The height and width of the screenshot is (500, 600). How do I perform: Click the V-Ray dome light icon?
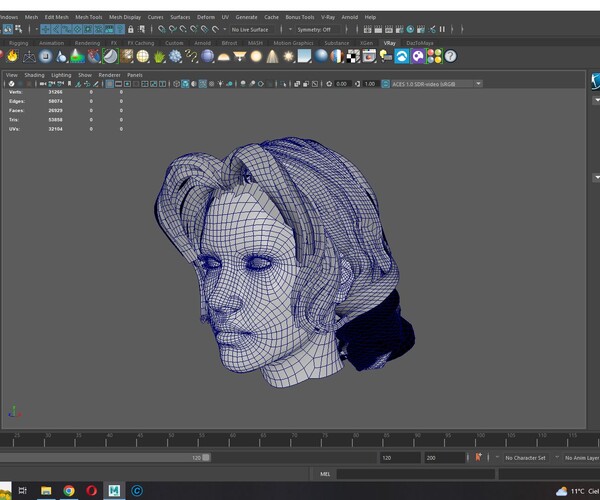[223, 57]
